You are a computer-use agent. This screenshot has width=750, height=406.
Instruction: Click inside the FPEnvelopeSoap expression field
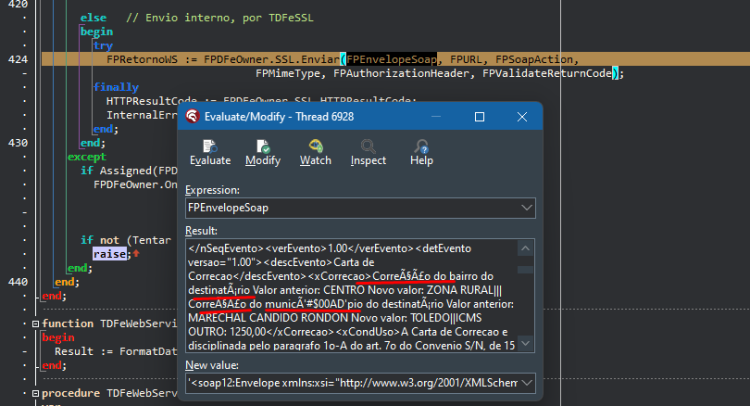pos(353,208)
